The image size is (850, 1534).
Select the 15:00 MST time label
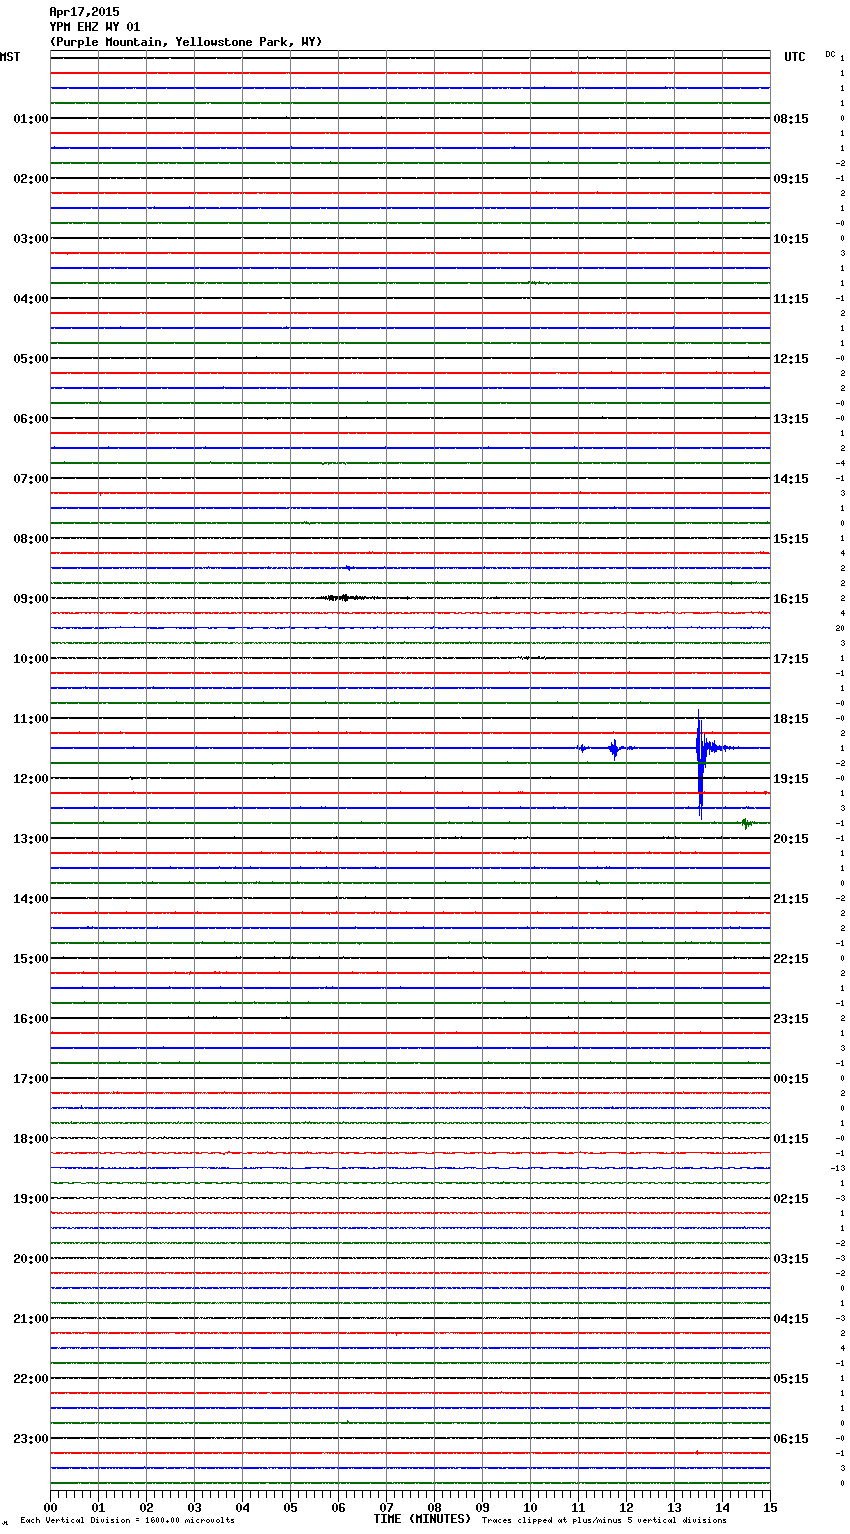pyautogui.click(x=31, y=959)
